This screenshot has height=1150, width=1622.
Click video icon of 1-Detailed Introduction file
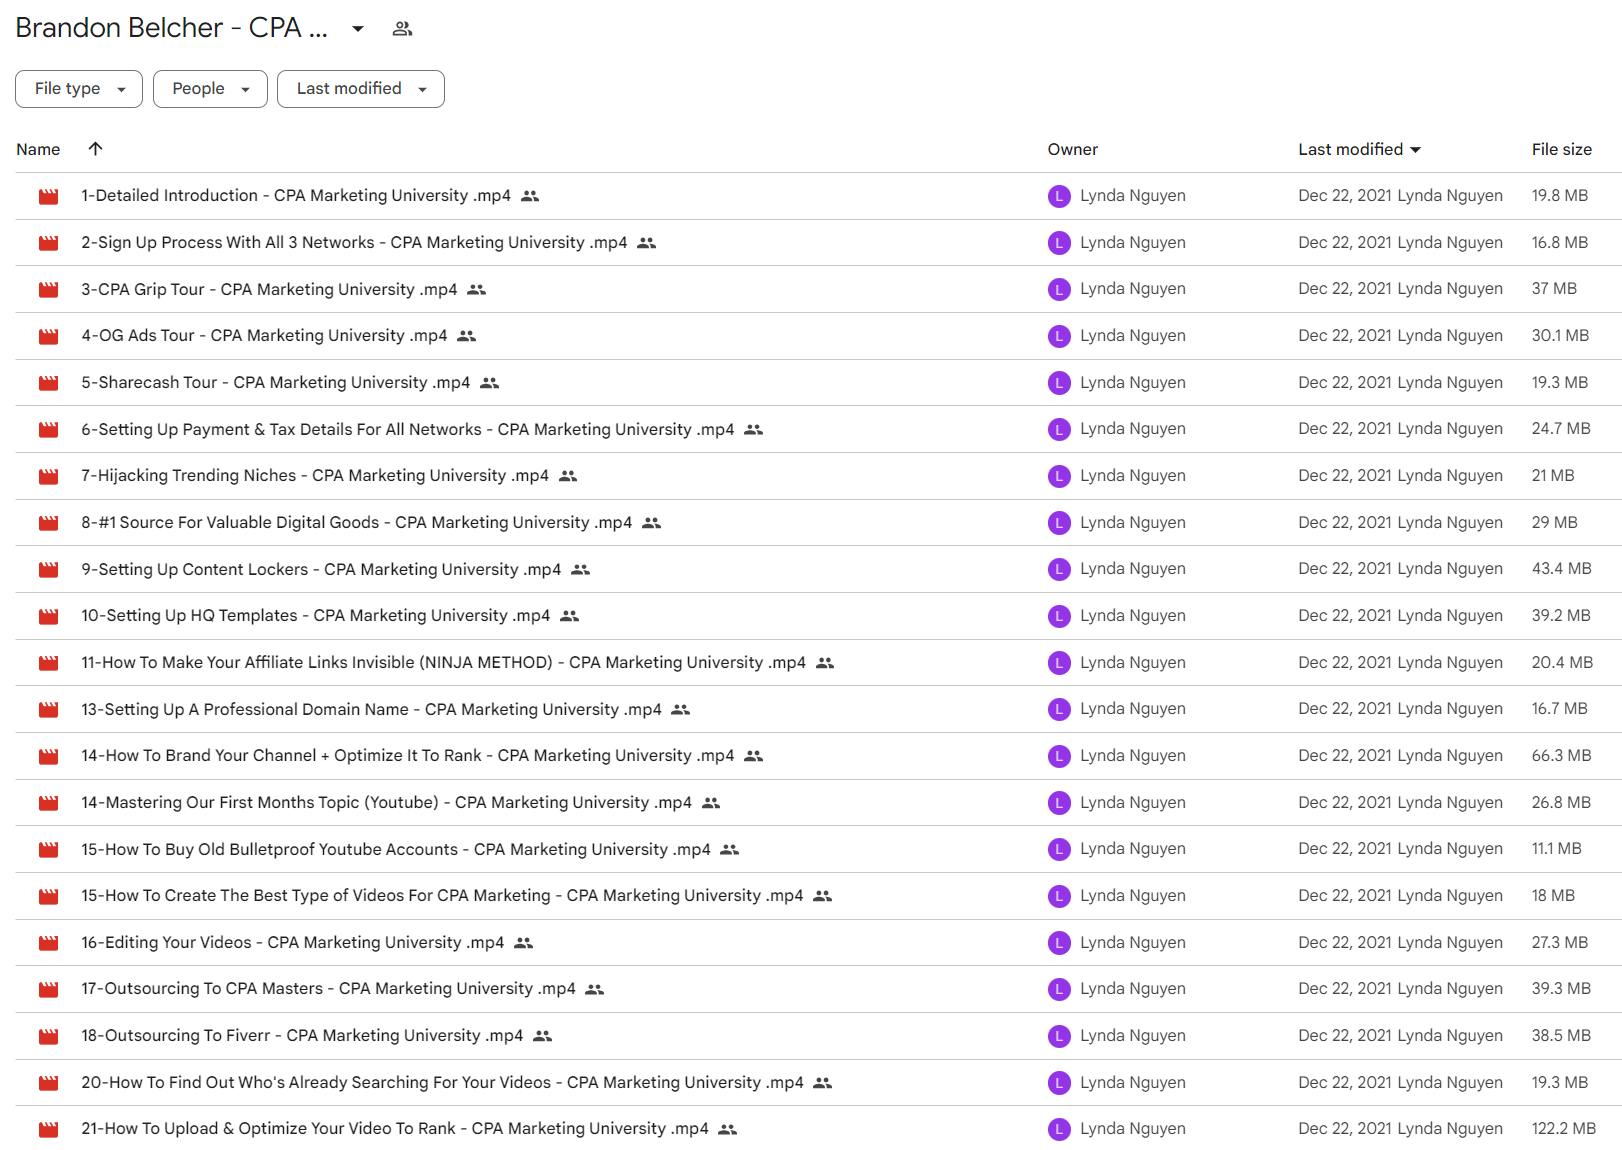coord(48,196)
